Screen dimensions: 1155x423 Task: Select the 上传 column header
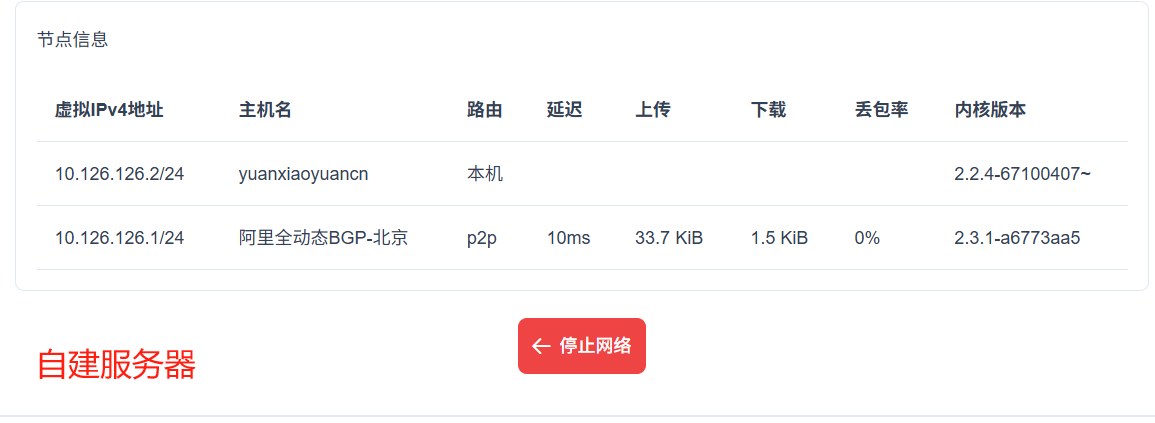[652, 110]
